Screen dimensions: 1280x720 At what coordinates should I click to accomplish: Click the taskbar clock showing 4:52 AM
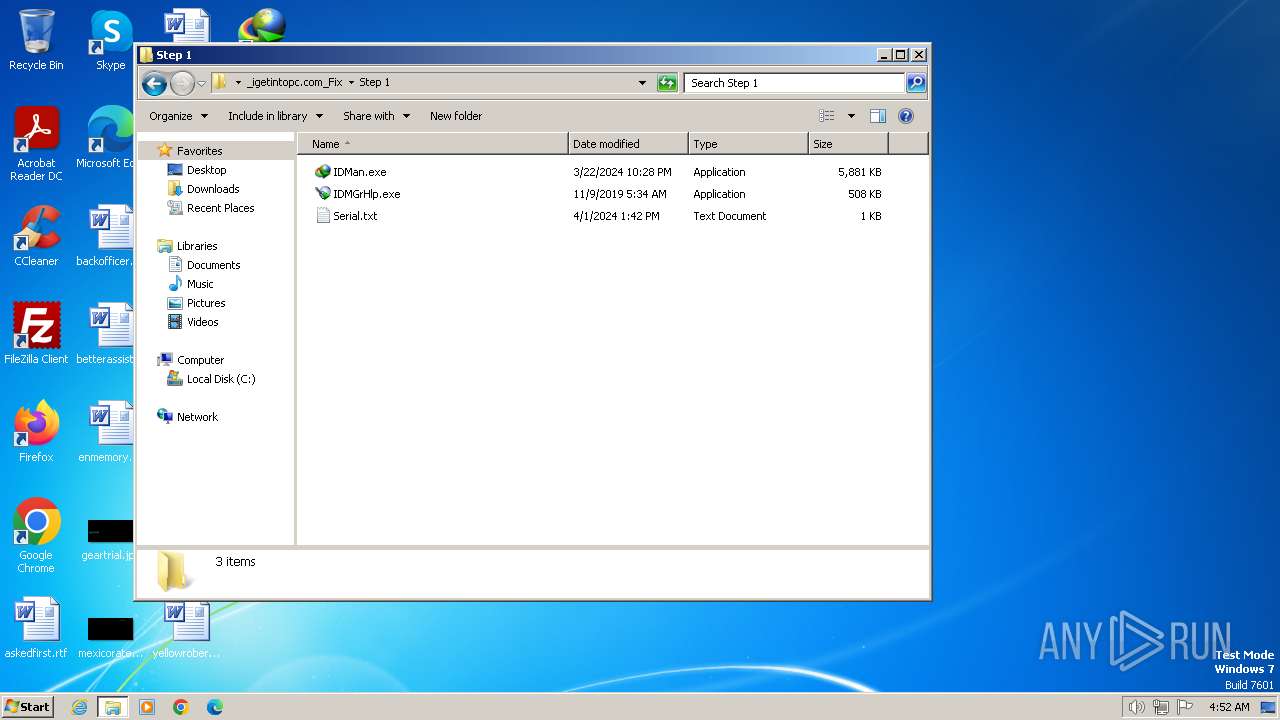point(1229,707)
